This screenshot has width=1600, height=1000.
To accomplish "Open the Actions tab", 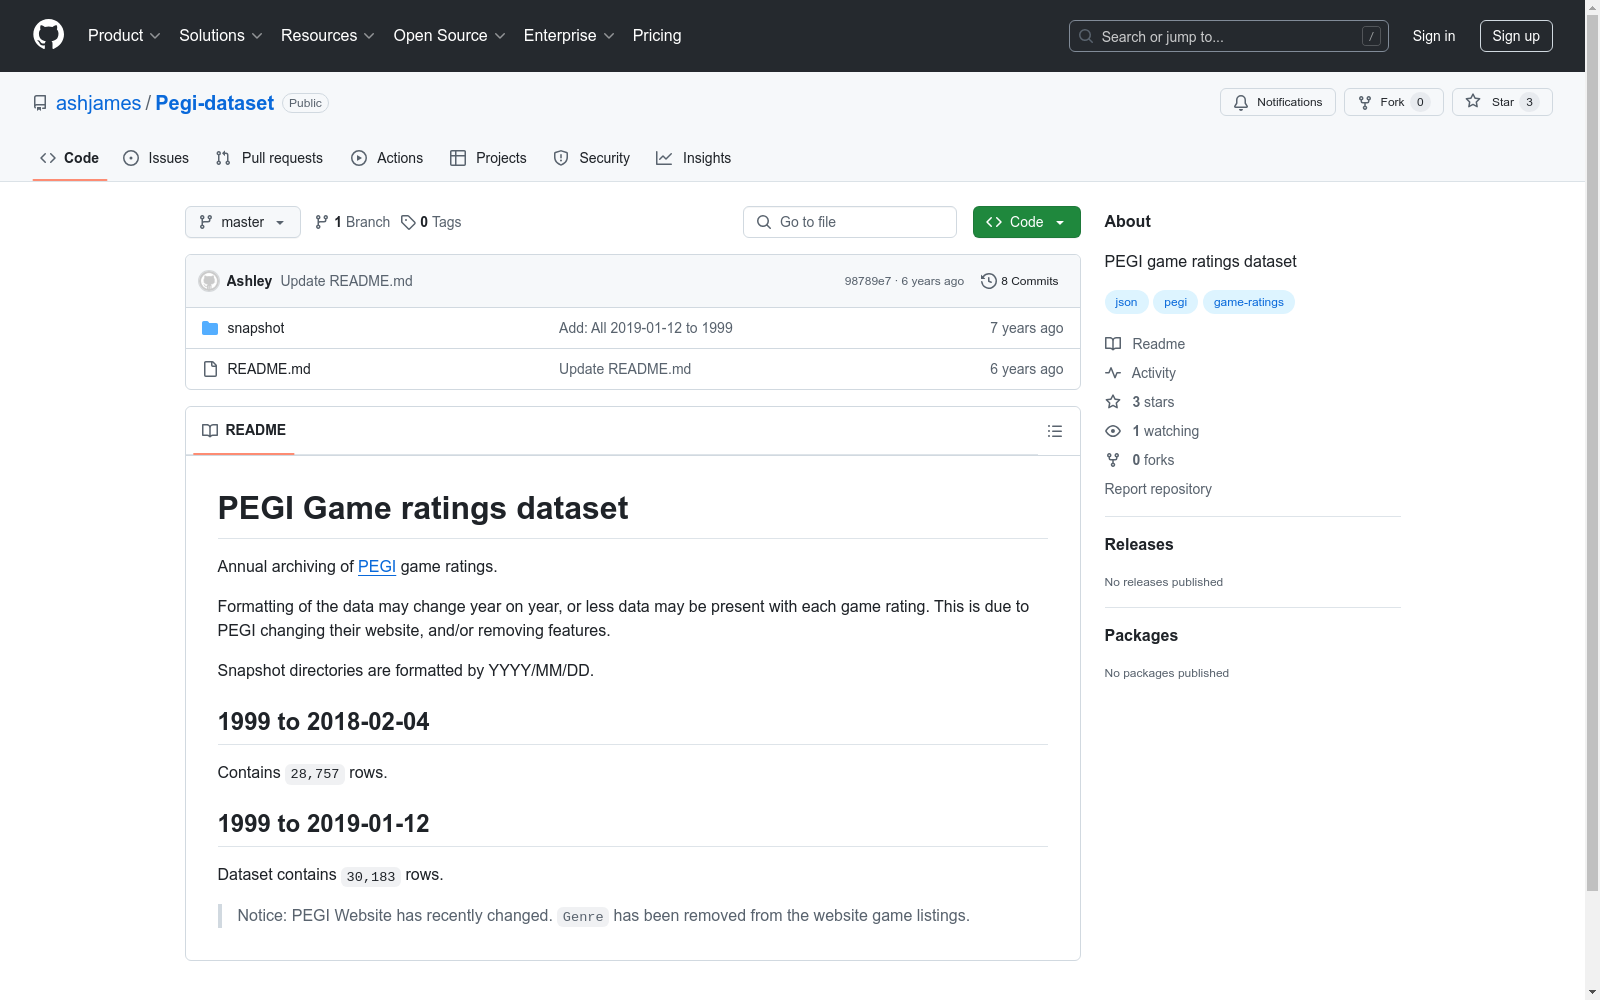I will (x=387, y=158).
